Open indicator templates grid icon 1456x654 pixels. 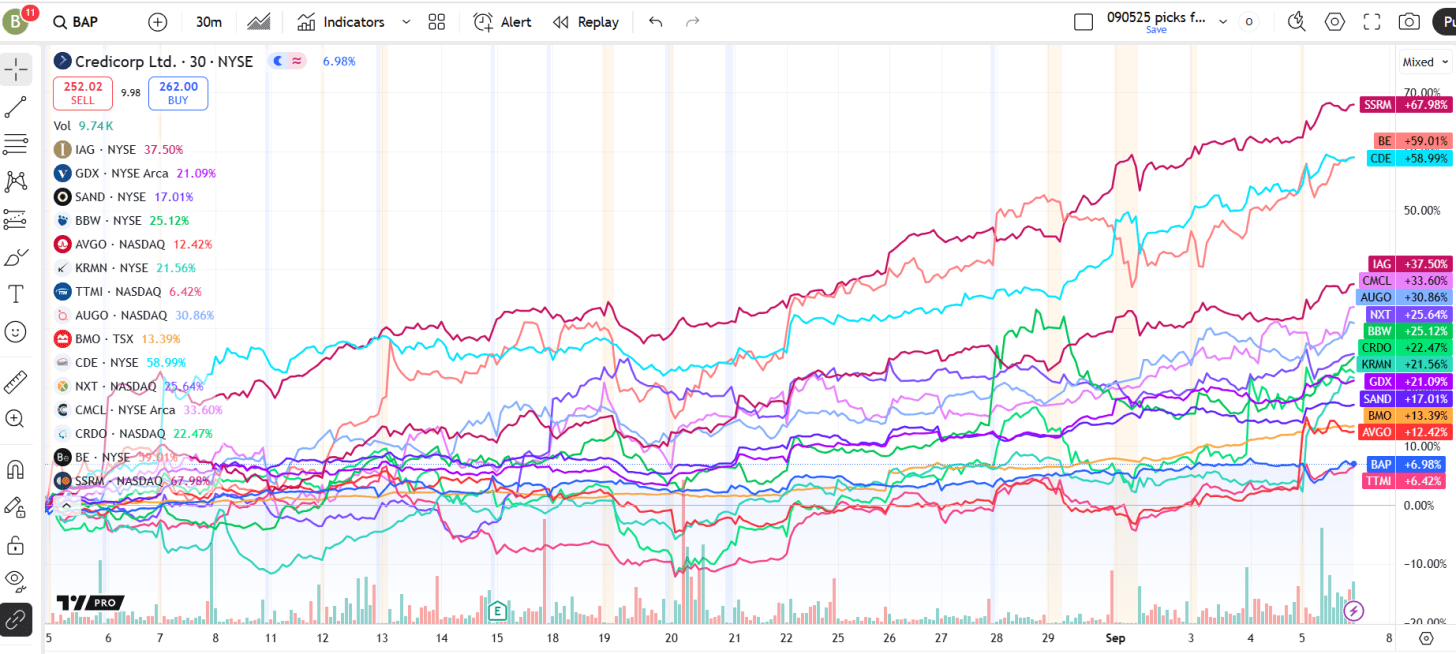pyautogui.click(x=436, y=22)
